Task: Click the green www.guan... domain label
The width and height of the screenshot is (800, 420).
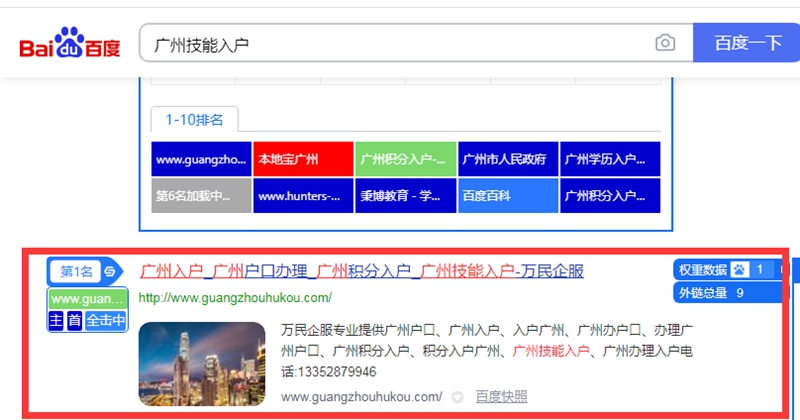Action: click(88, 299)
